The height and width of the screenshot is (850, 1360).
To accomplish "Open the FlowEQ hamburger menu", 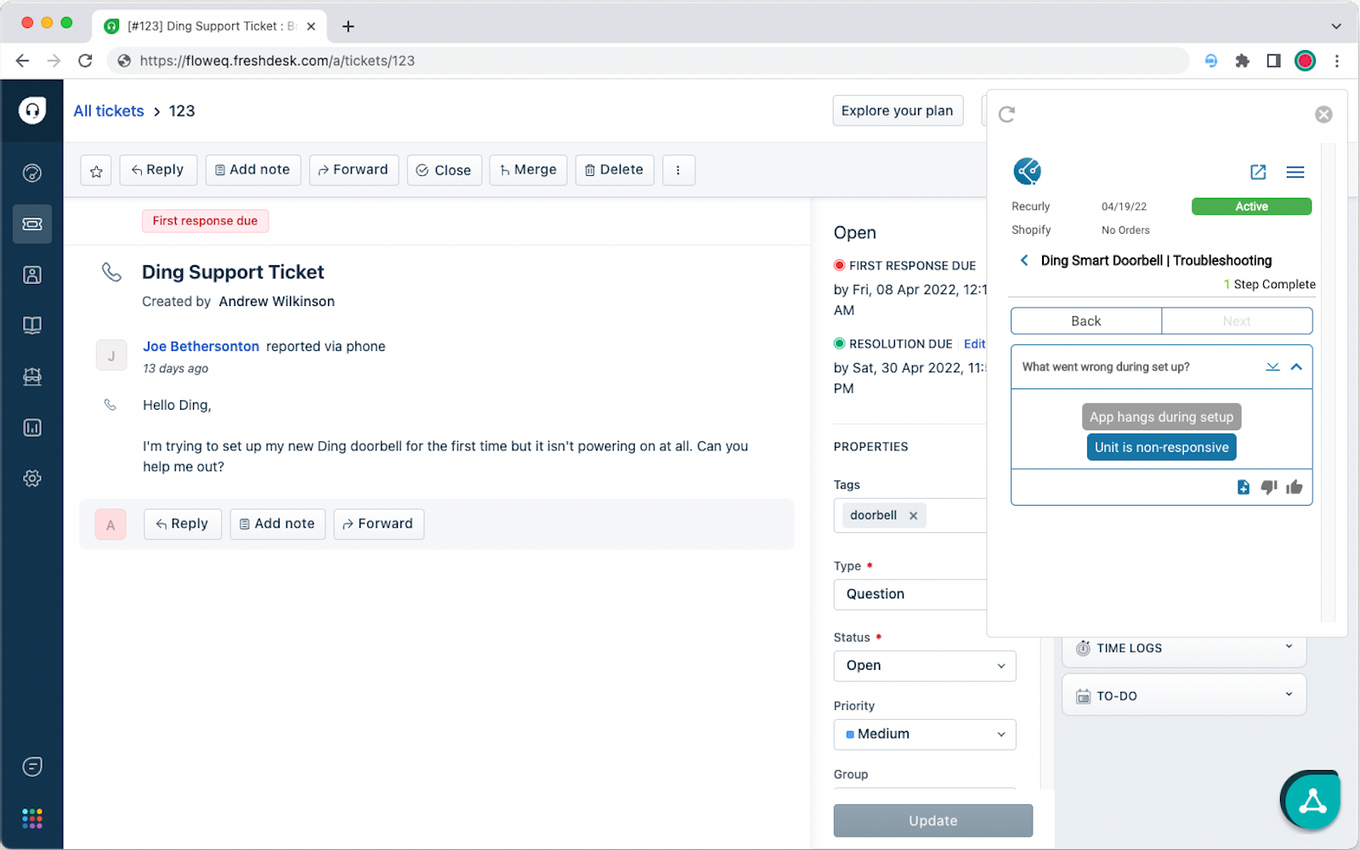I will point(1295,172).
